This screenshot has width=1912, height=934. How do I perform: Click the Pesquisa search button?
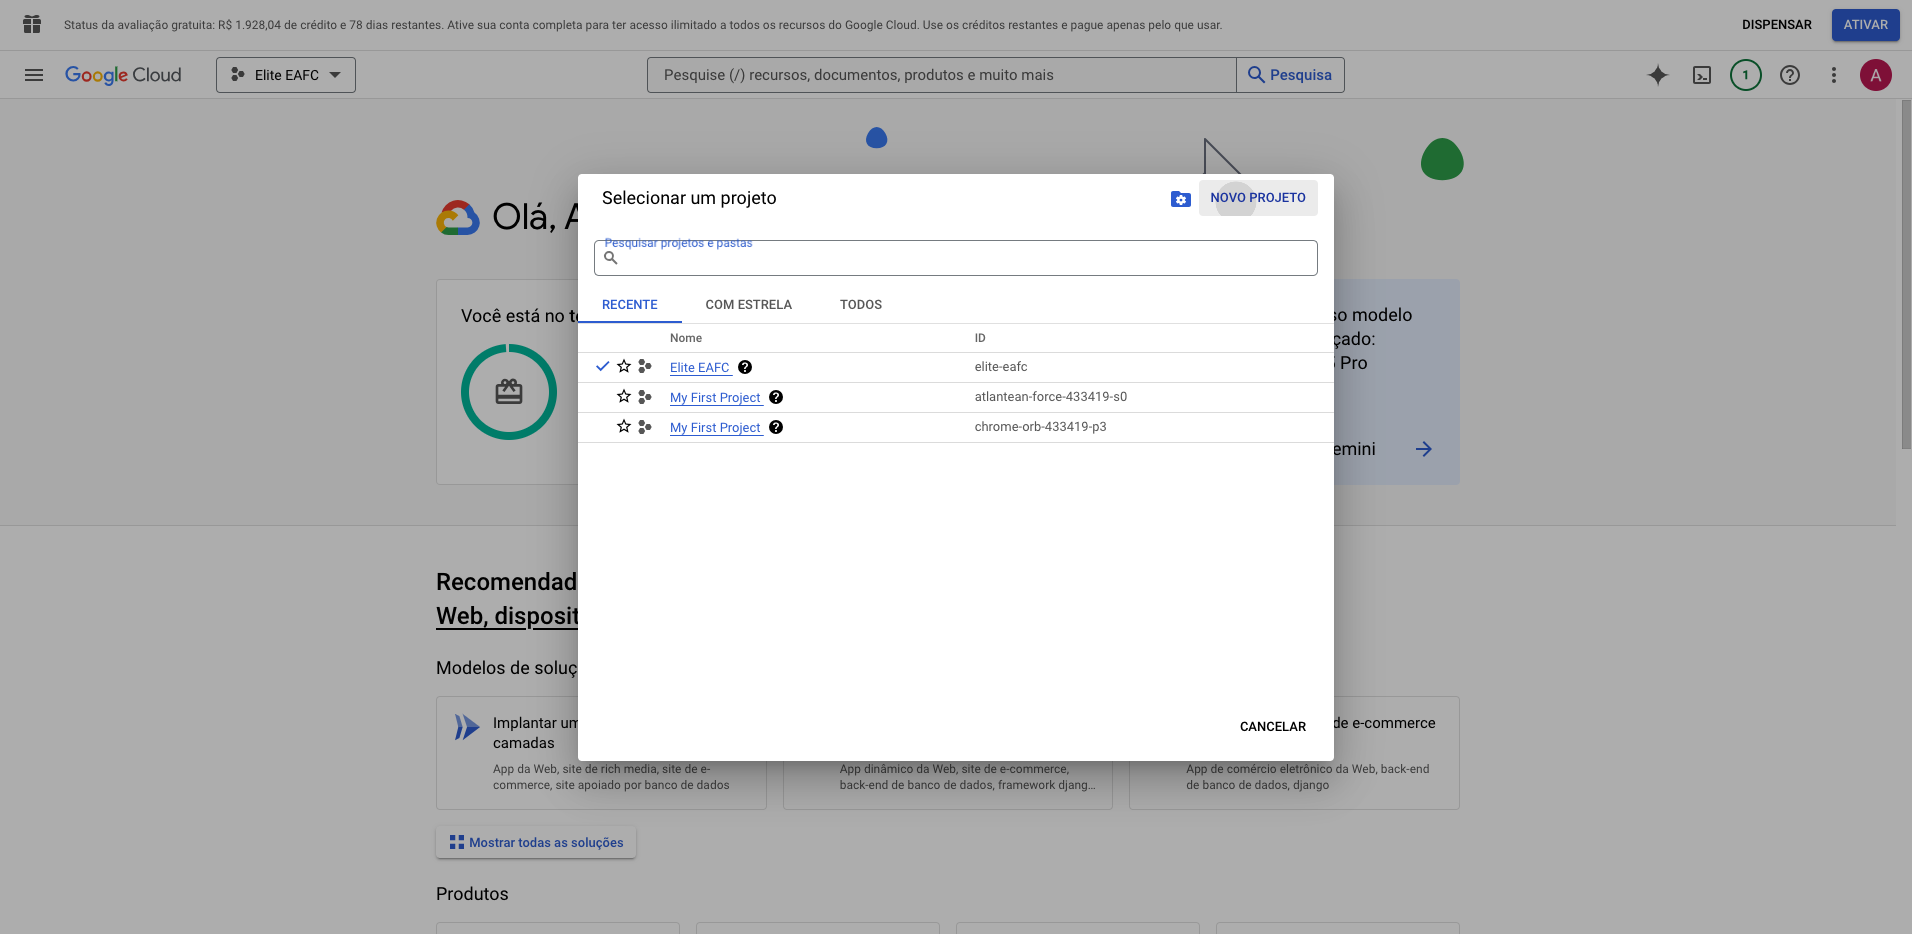click(1290, 75)
